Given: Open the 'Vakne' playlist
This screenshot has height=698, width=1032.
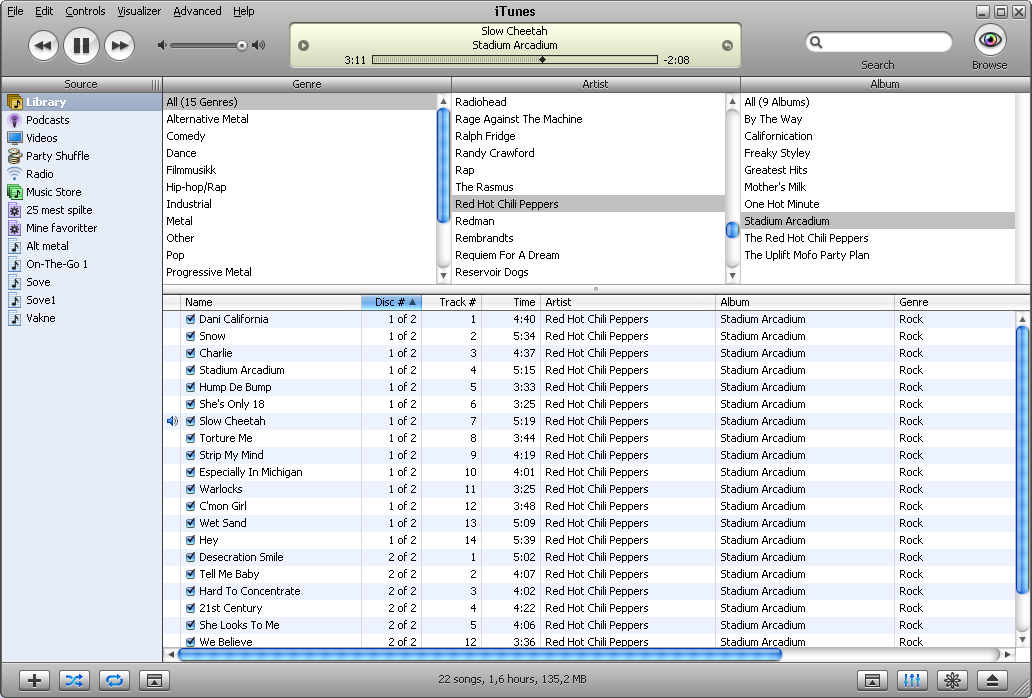Looking at the screenshot, I should pyautogui.click(x=82, y=318).
